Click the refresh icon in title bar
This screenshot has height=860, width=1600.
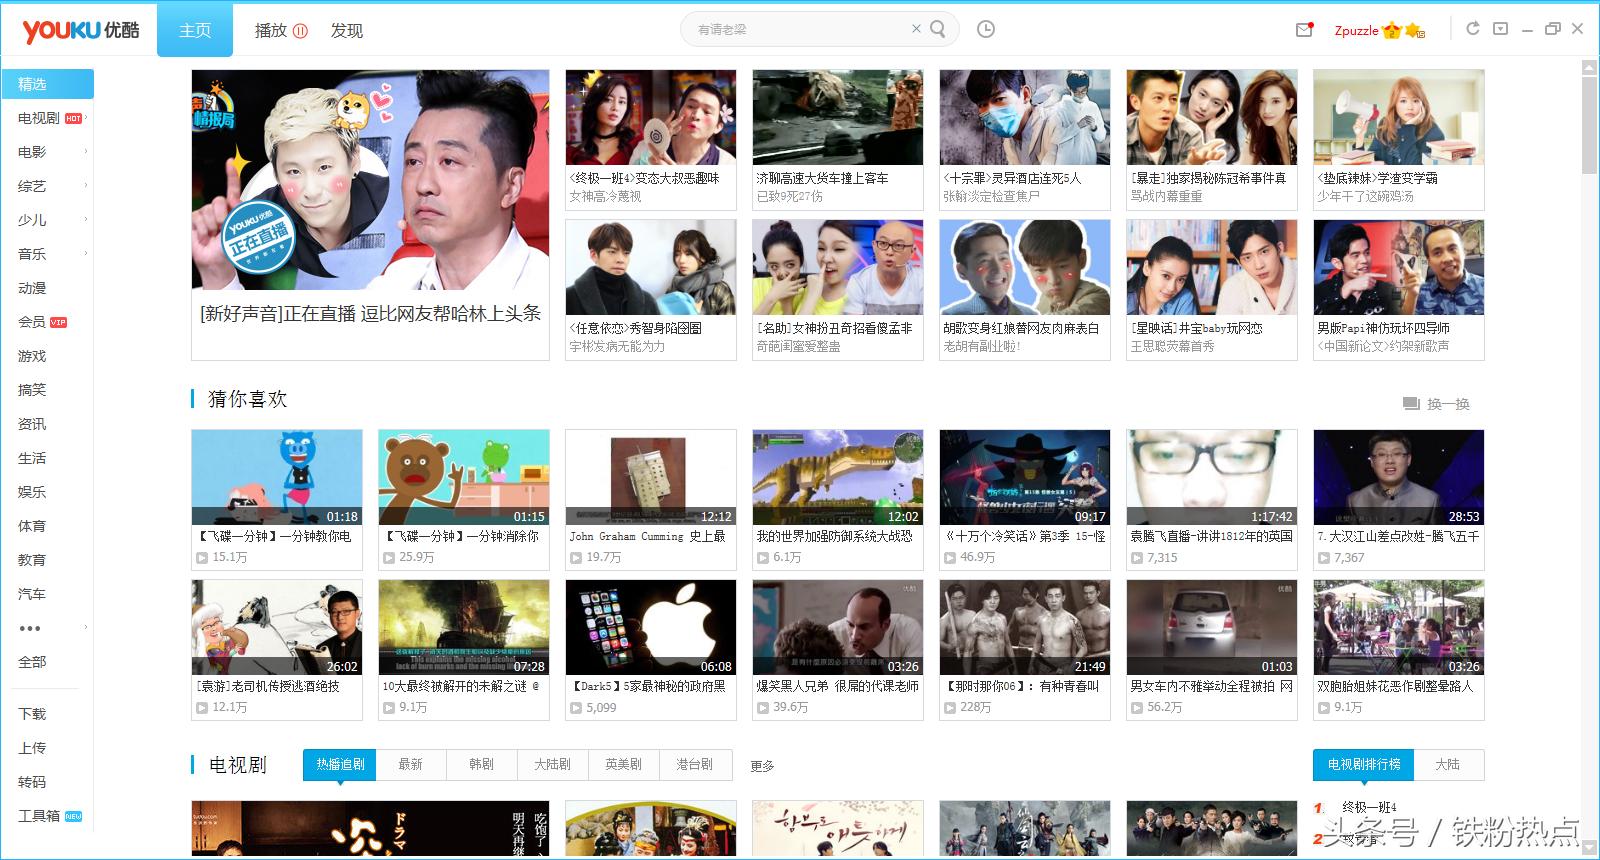click(x=1472, y=29)
